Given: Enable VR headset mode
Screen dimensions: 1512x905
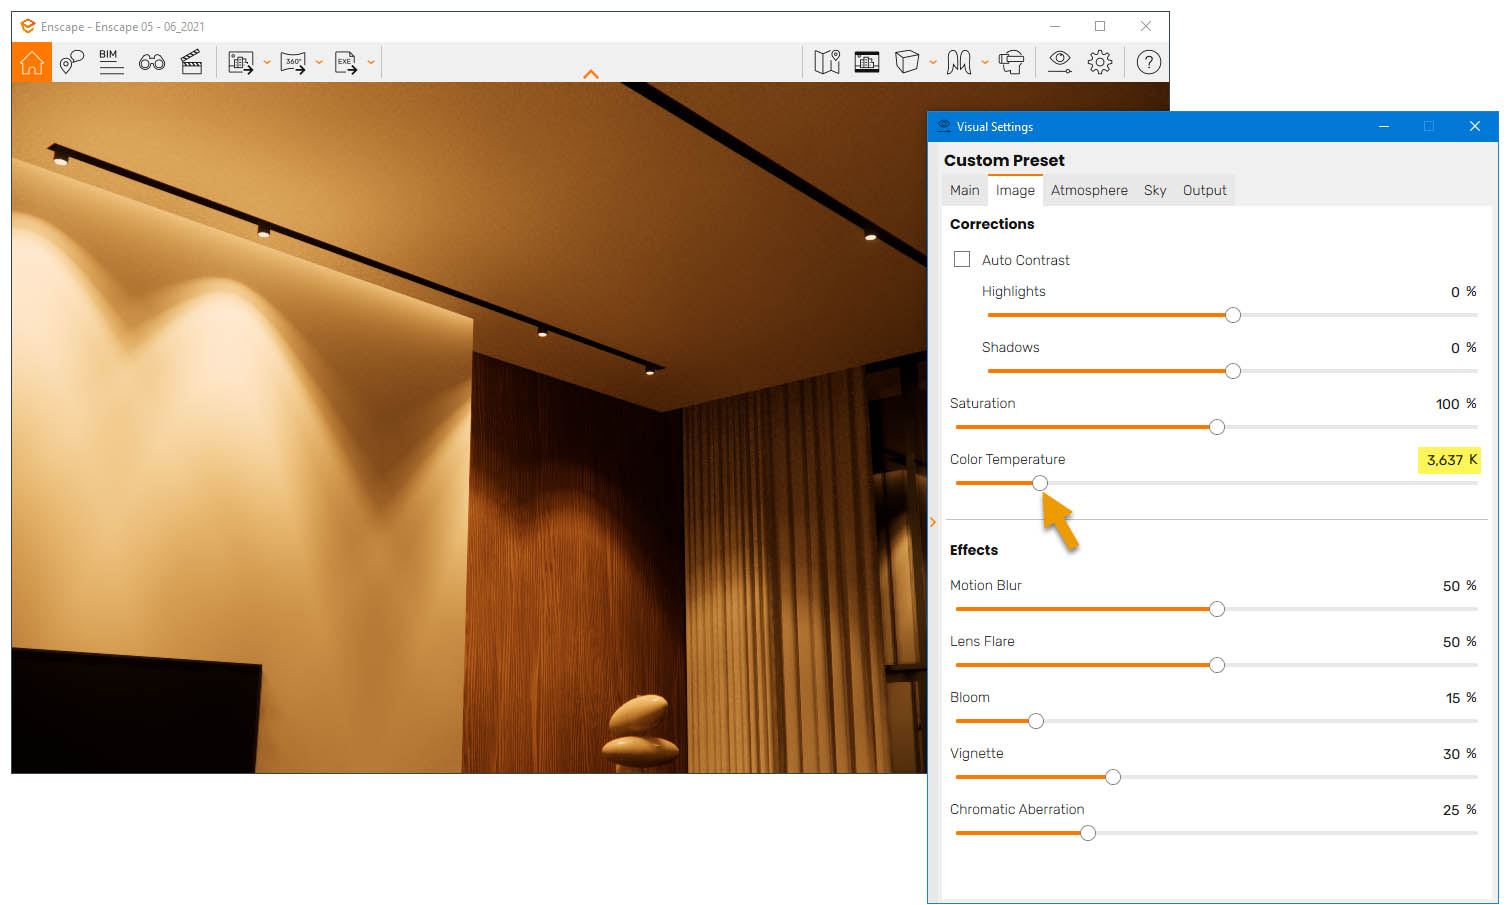Looking at the screenshot, I should (x=1011, y=61).
